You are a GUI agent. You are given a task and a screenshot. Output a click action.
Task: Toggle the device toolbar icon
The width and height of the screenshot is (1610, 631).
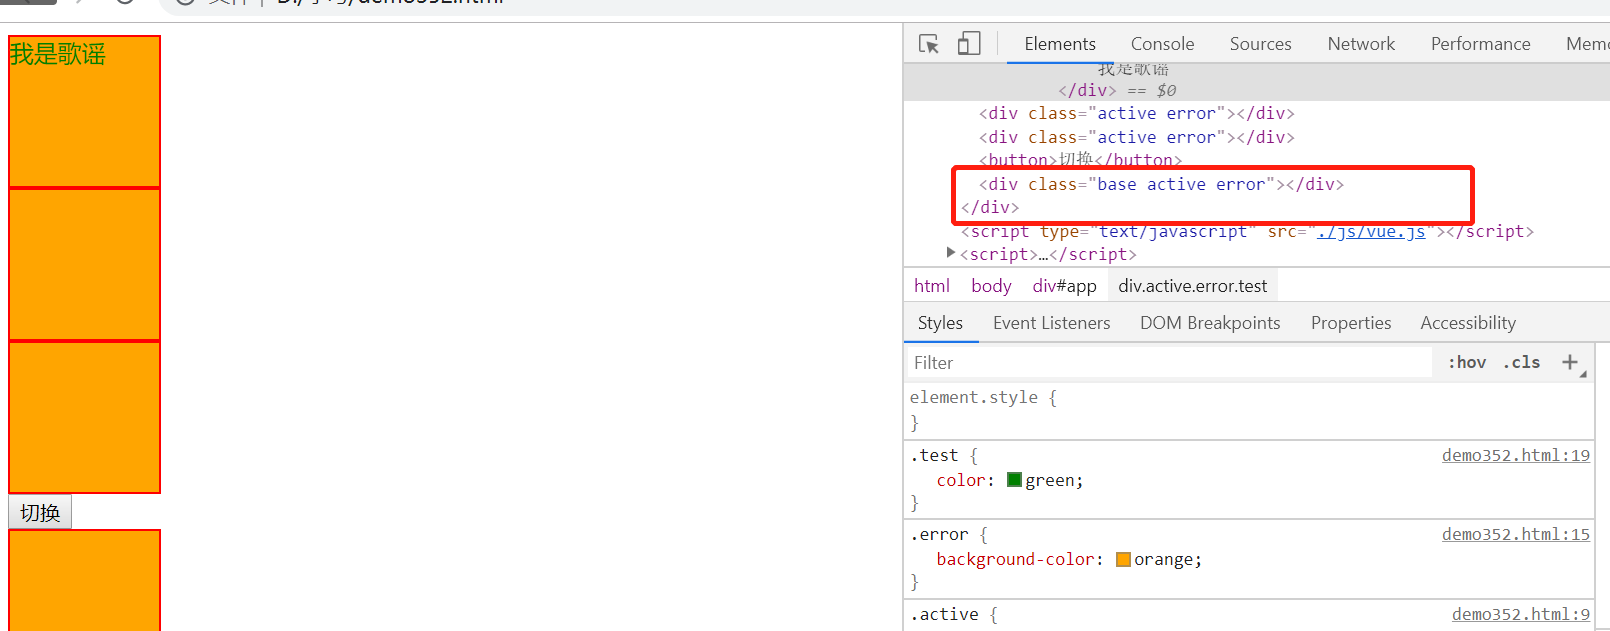point(968,44)
